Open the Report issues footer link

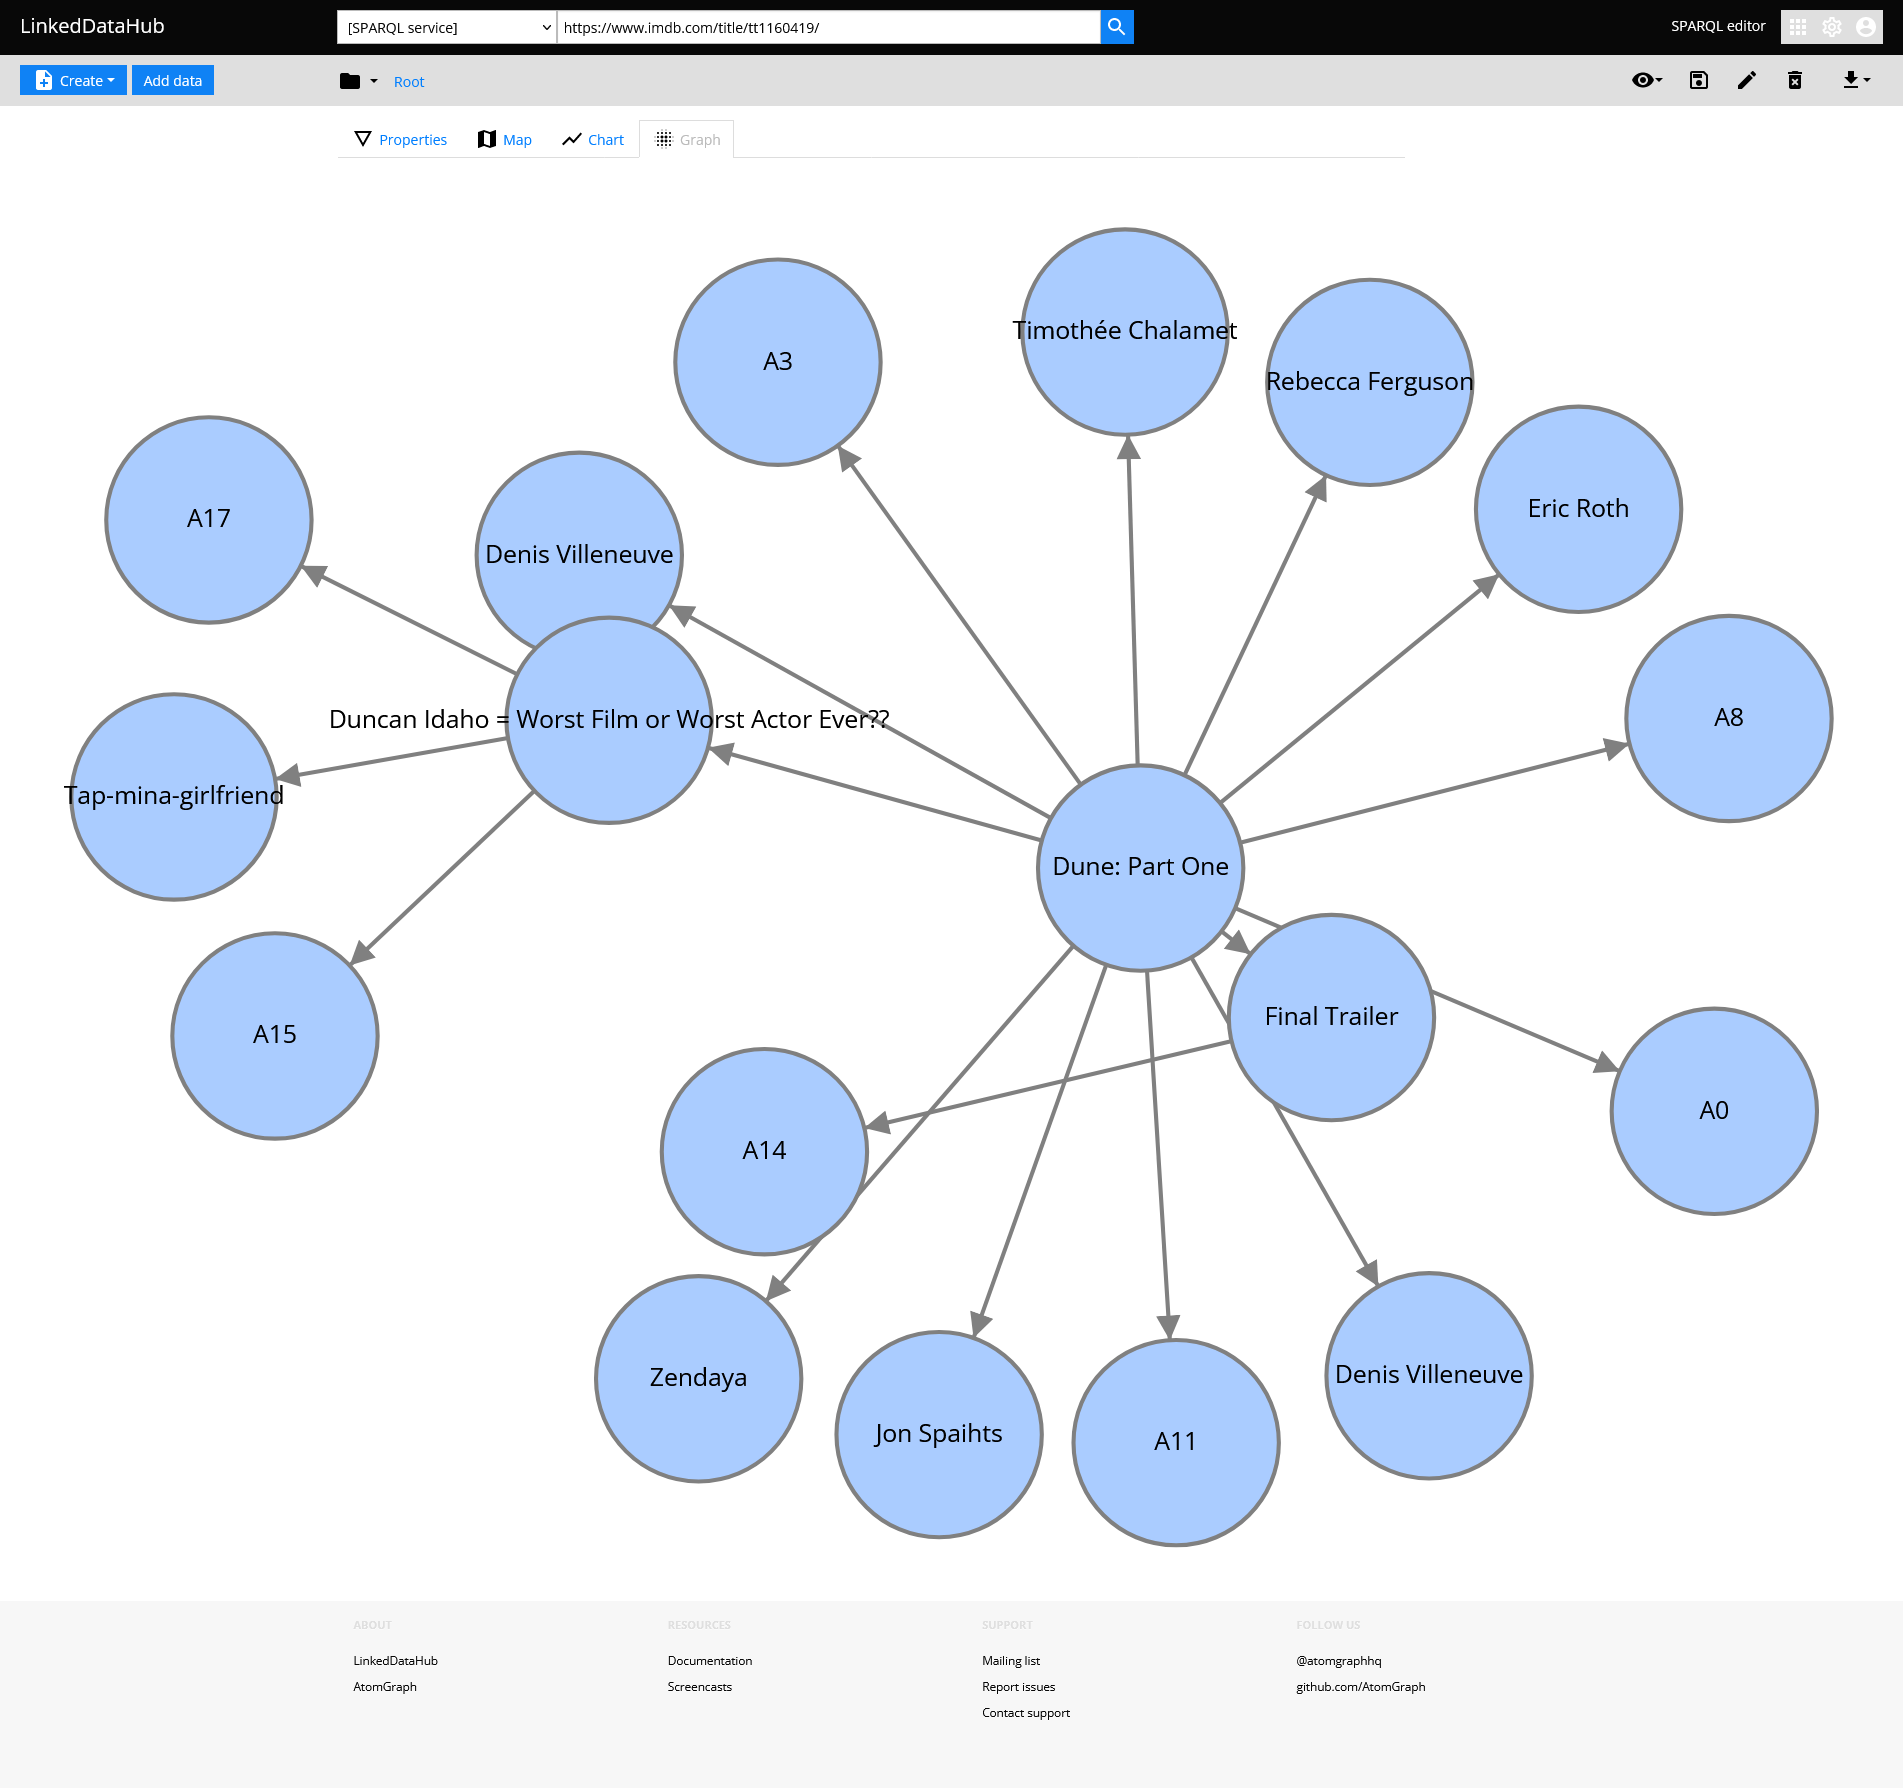(1019, 1687)
